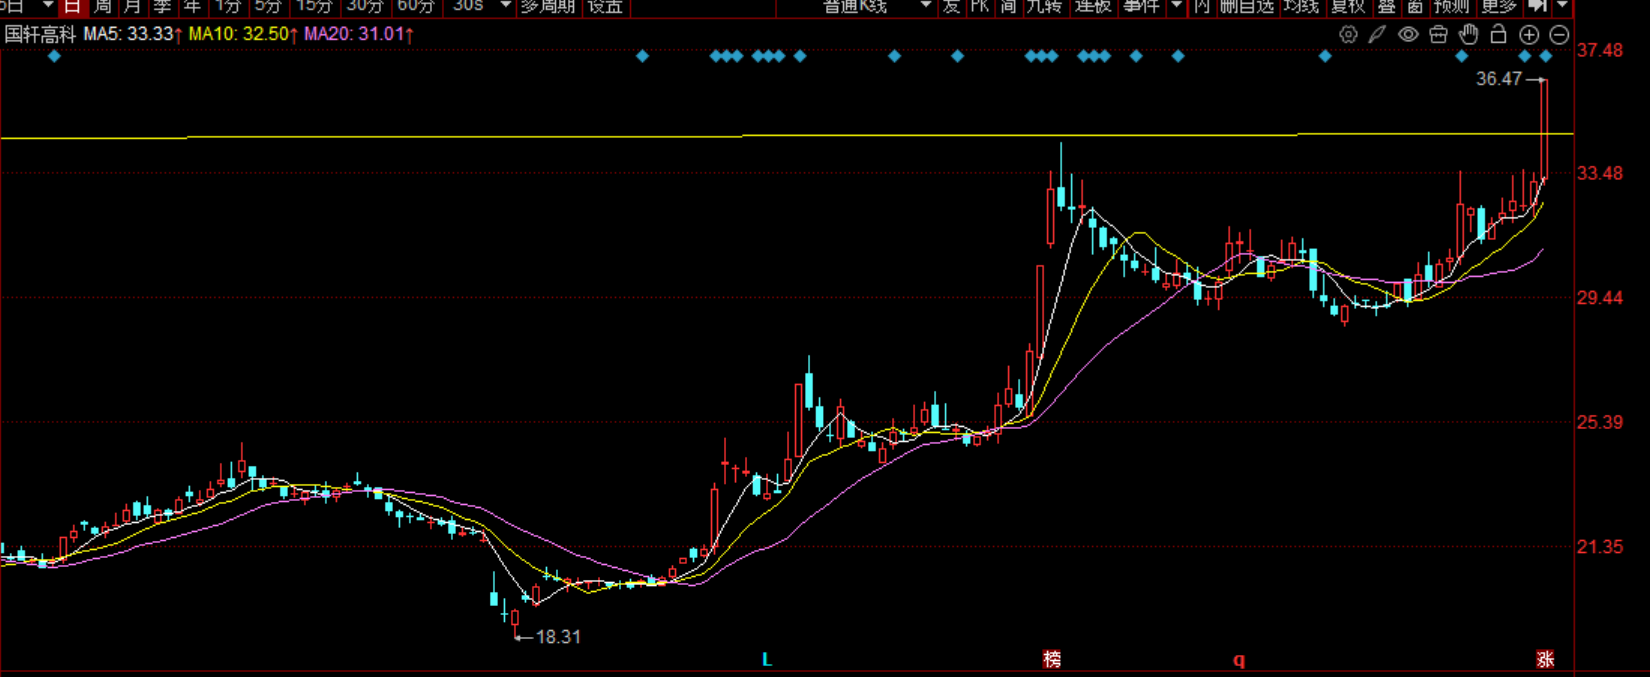Toggle the 事件 events display
Screen dimensions: 1650x677
(x=1141, y=6)
